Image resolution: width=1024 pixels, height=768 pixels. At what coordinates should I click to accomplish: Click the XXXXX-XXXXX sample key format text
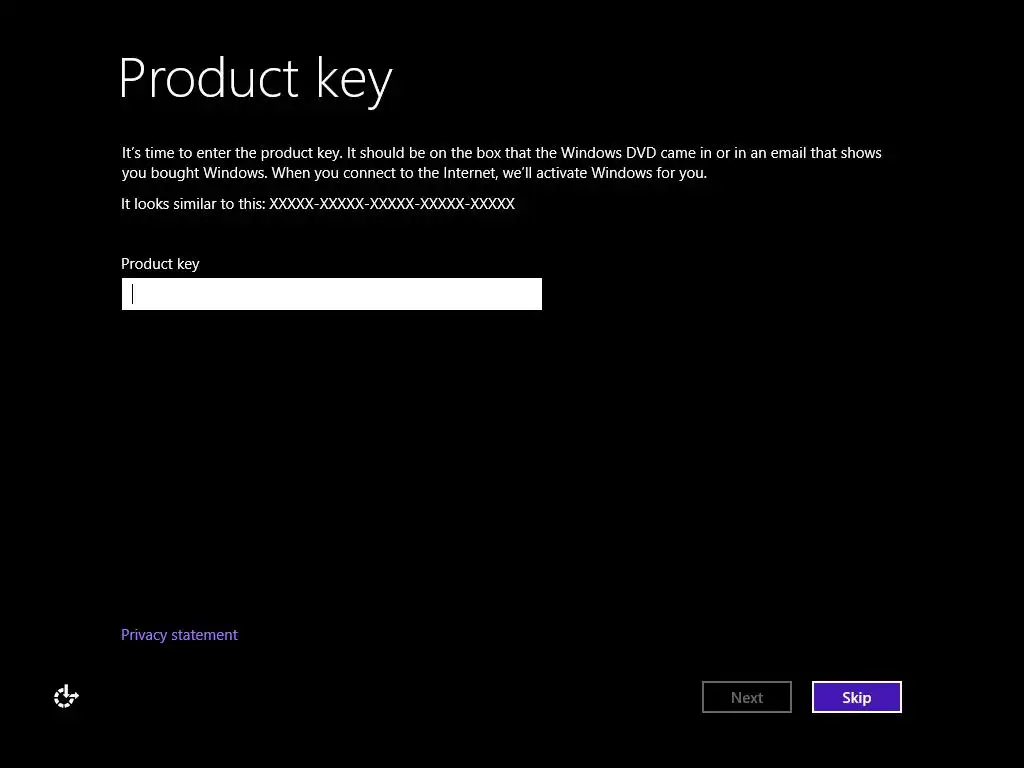[392, 204]
